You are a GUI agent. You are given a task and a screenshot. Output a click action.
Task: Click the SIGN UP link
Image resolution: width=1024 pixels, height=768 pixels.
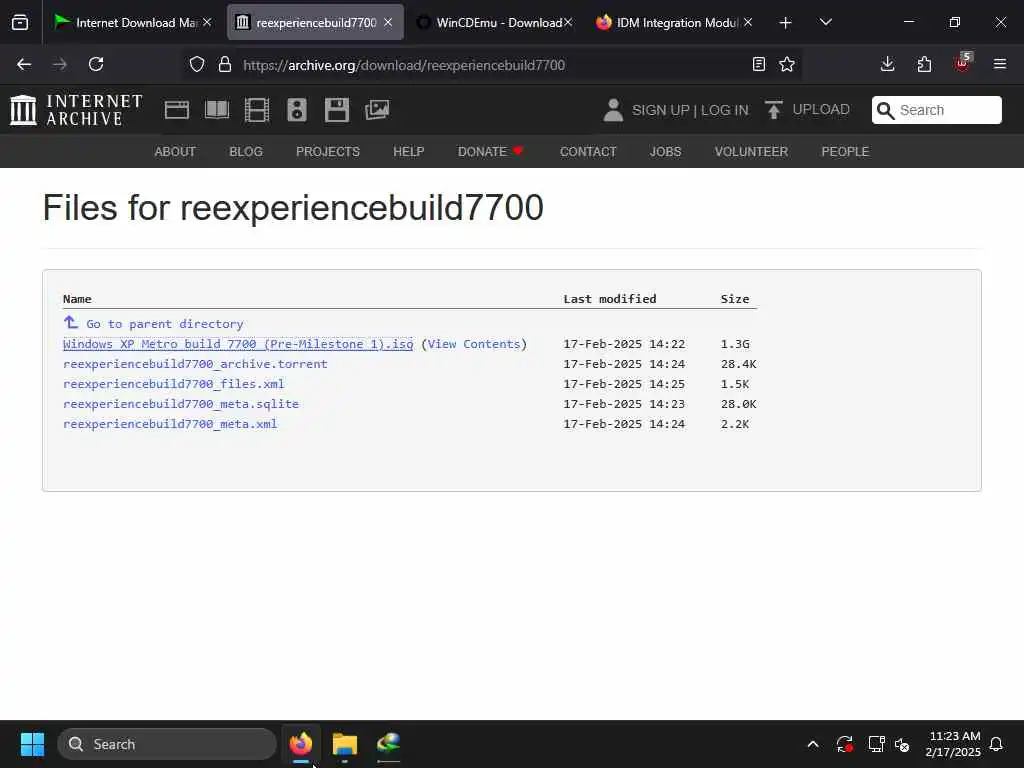(x=660, y=110)
